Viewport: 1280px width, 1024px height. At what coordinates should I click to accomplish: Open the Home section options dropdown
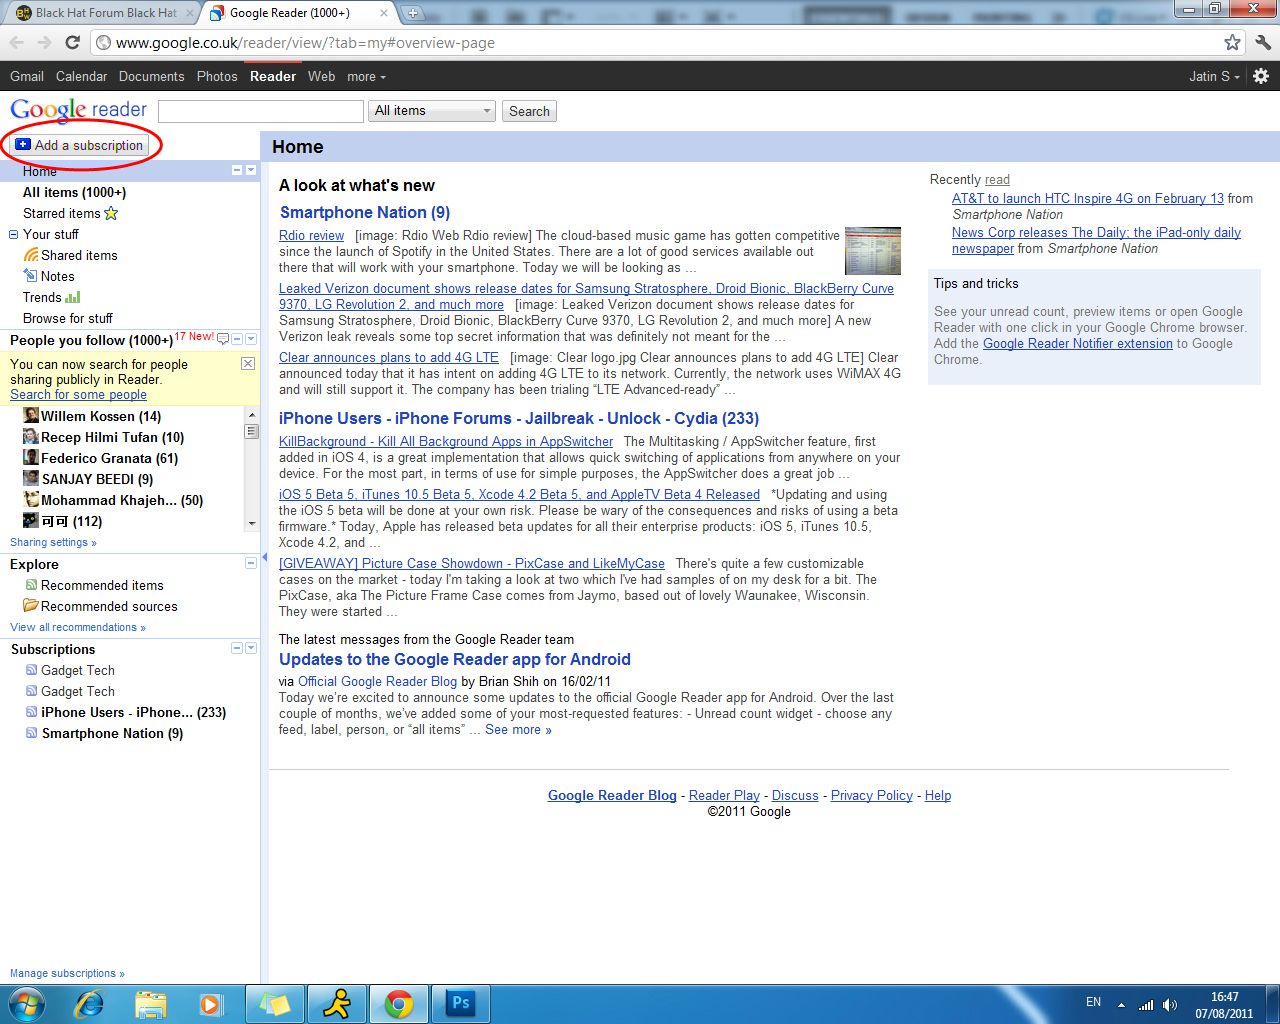coord(251,170)
